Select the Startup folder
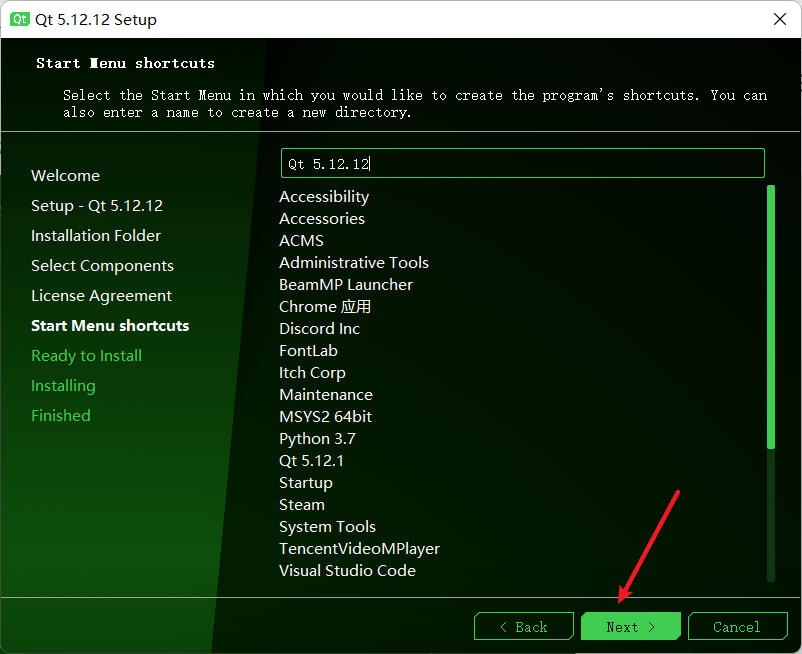Viewport: 802px width, 654px height. tap(306, 483)
